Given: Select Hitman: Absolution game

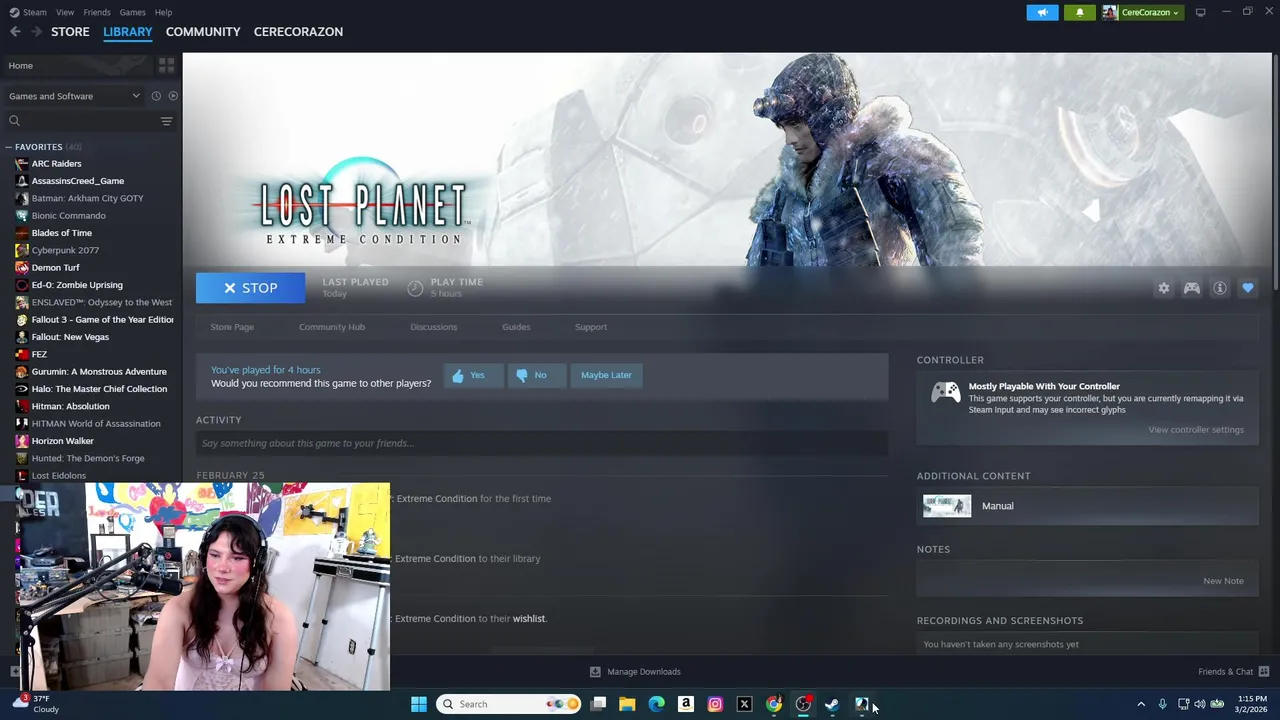Looking at the screenshot, I should pyautogui.click(x=70, y=406).
